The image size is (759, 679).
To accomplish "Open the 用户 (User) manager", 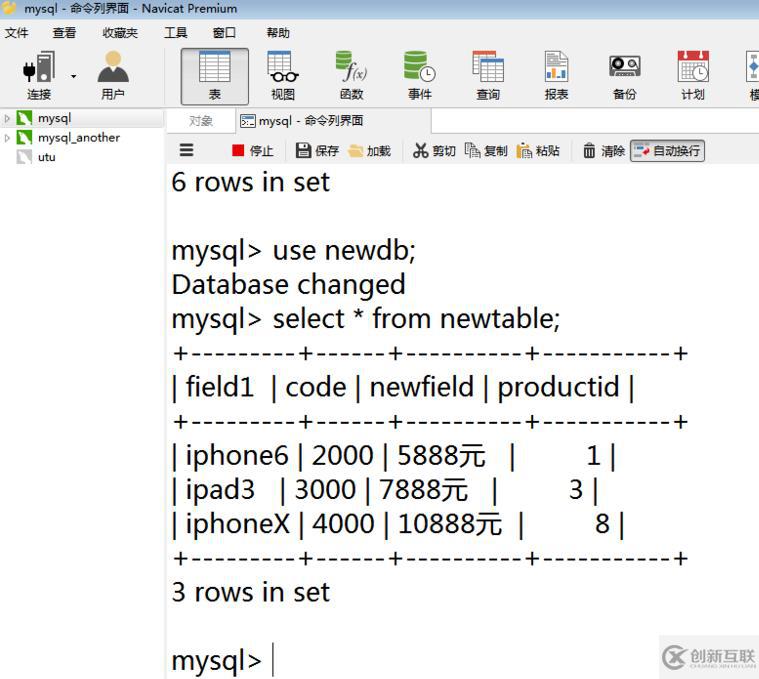I will point(113,75).
